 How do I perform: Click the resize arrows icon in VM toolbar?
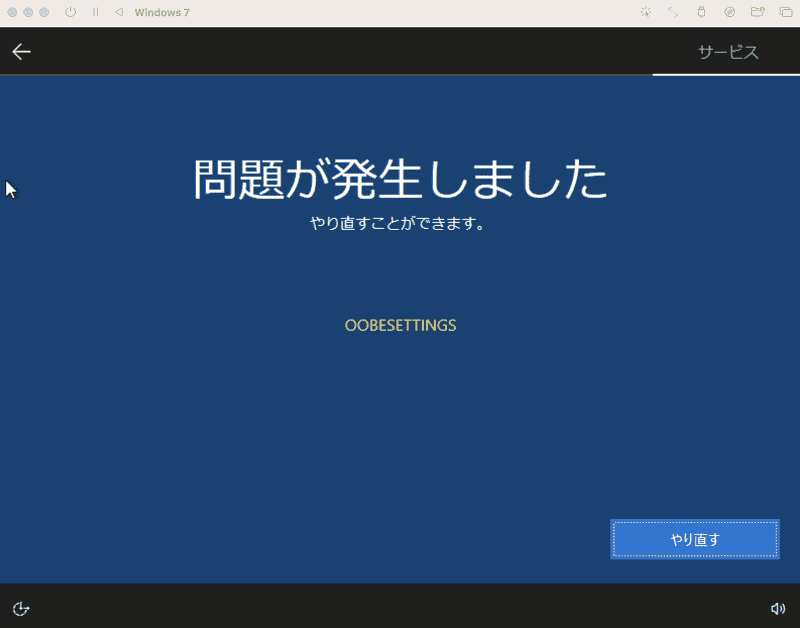(x=673, y=12)
